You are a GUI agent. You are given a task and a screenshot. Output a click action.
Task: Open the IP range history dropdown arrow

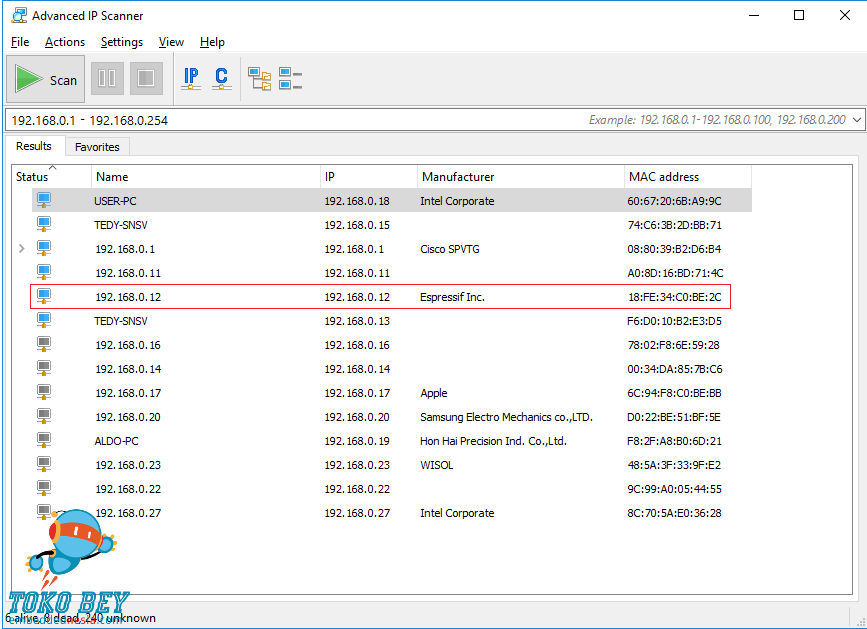[857, 120]
